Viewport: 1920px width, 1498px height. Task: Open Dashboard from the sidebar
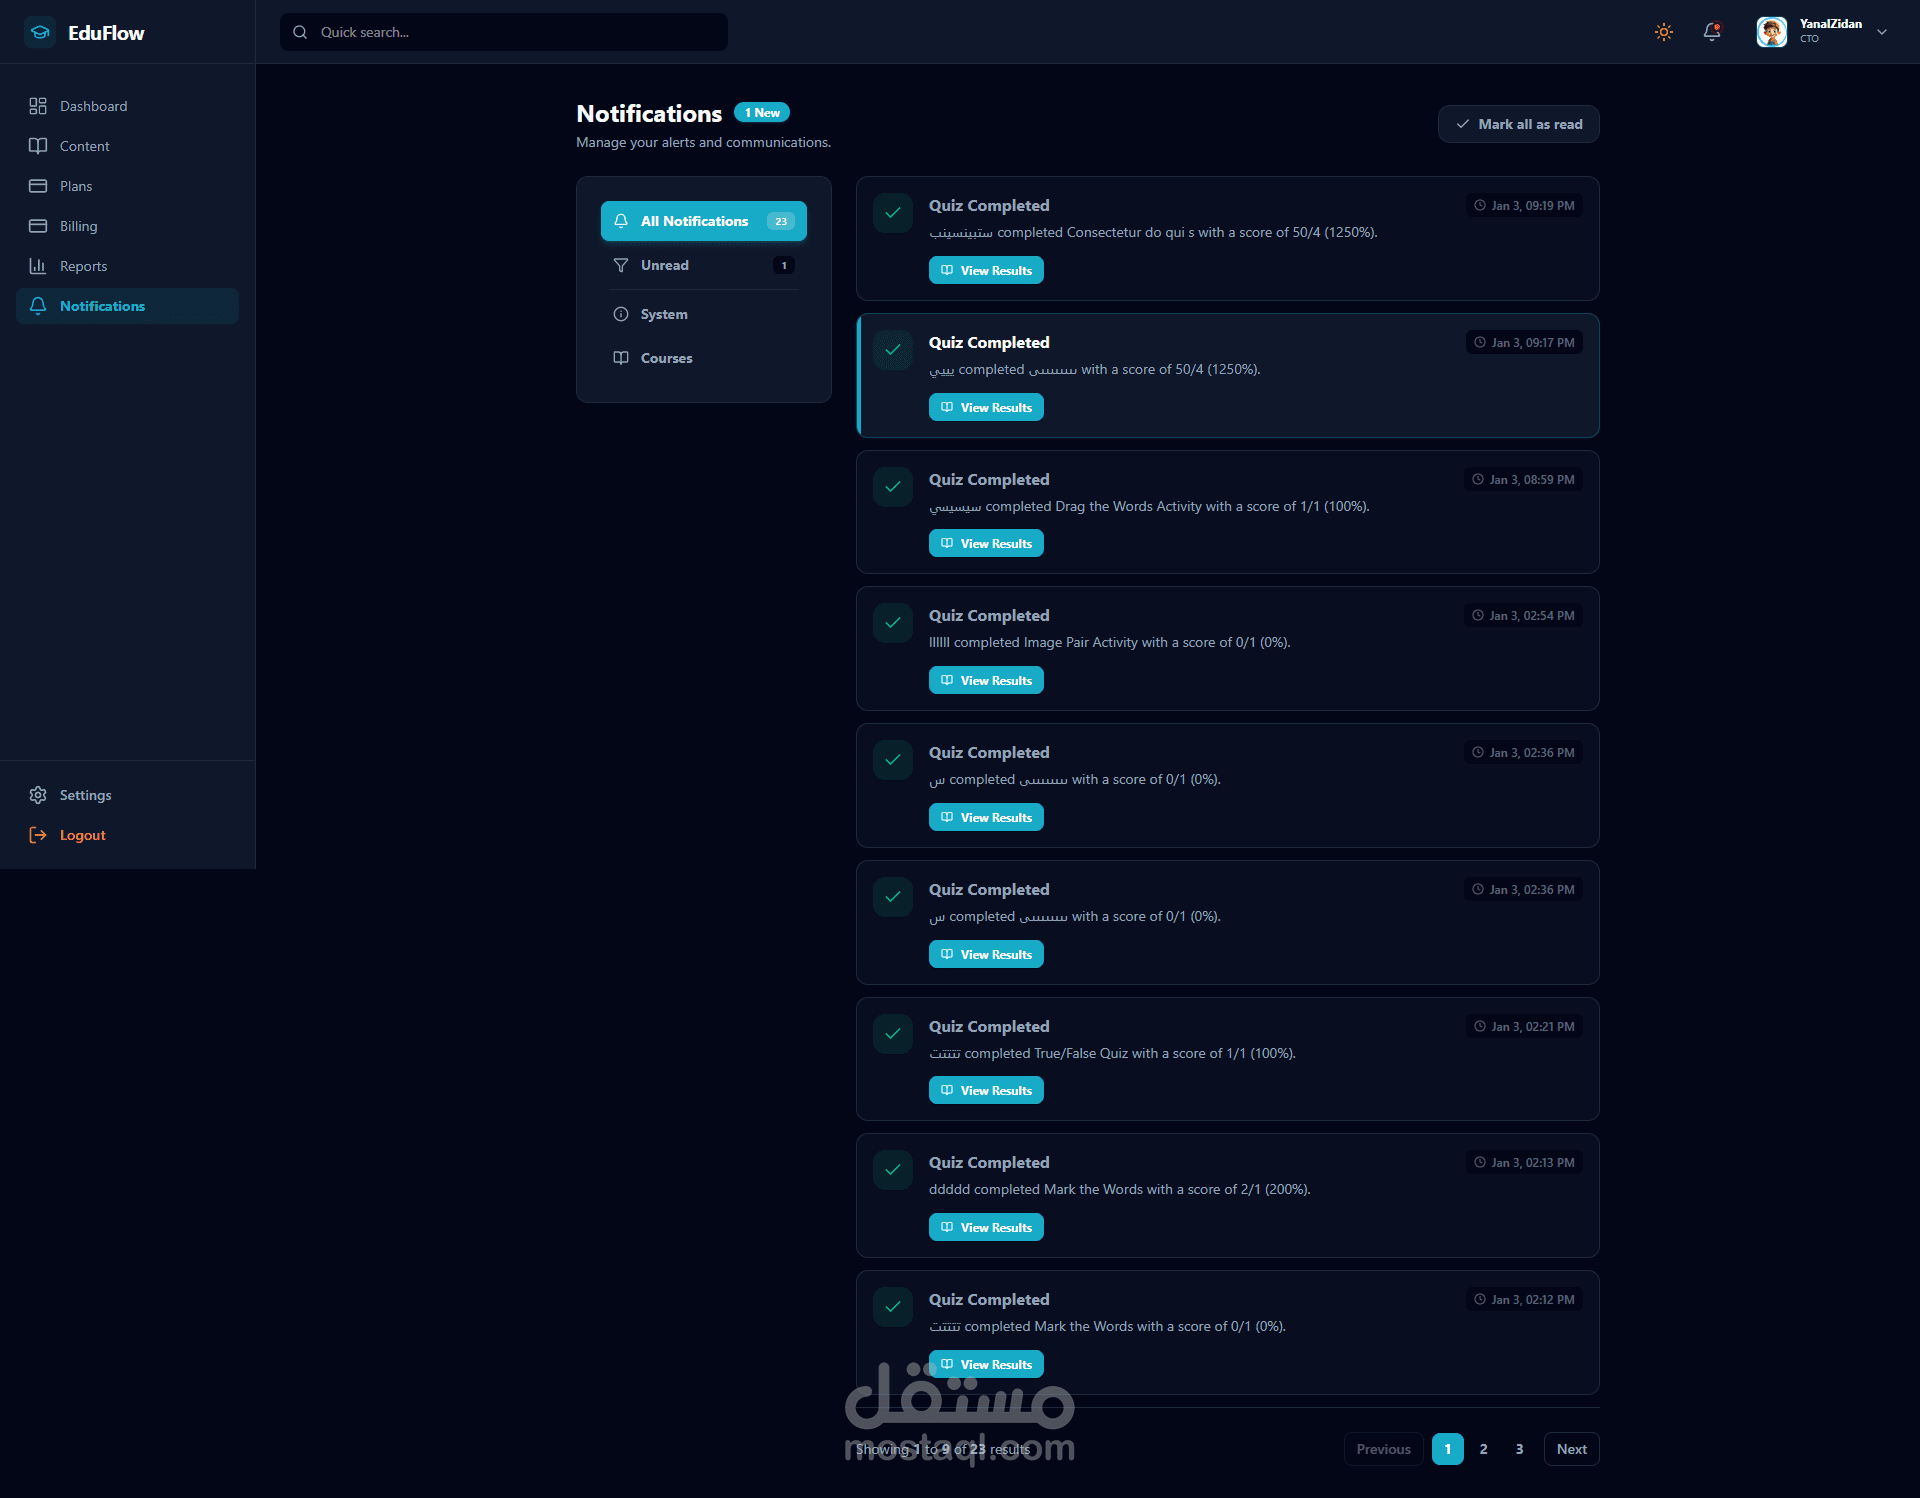point(93,106)
